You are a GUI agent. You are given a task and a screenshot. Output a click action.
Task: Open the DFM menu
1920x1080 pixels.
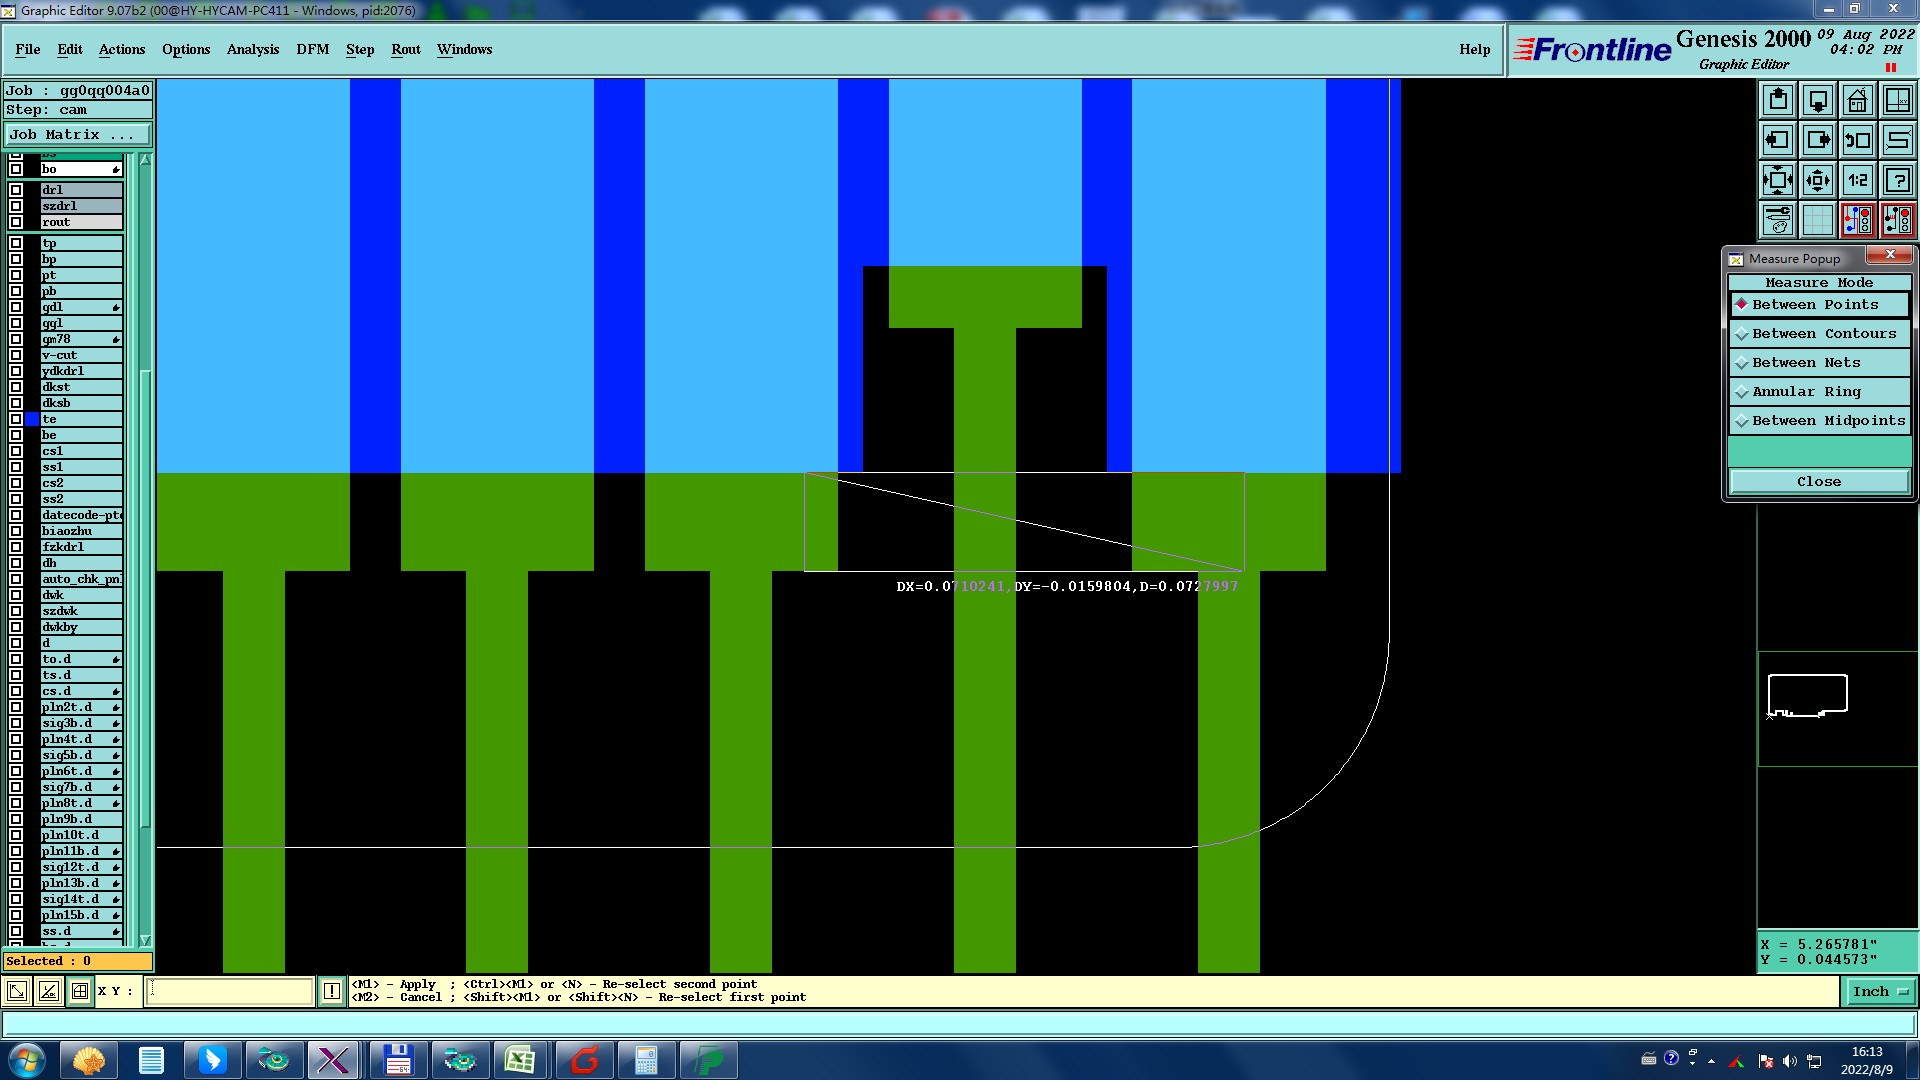pyautogui.click(x=312, y=49)
